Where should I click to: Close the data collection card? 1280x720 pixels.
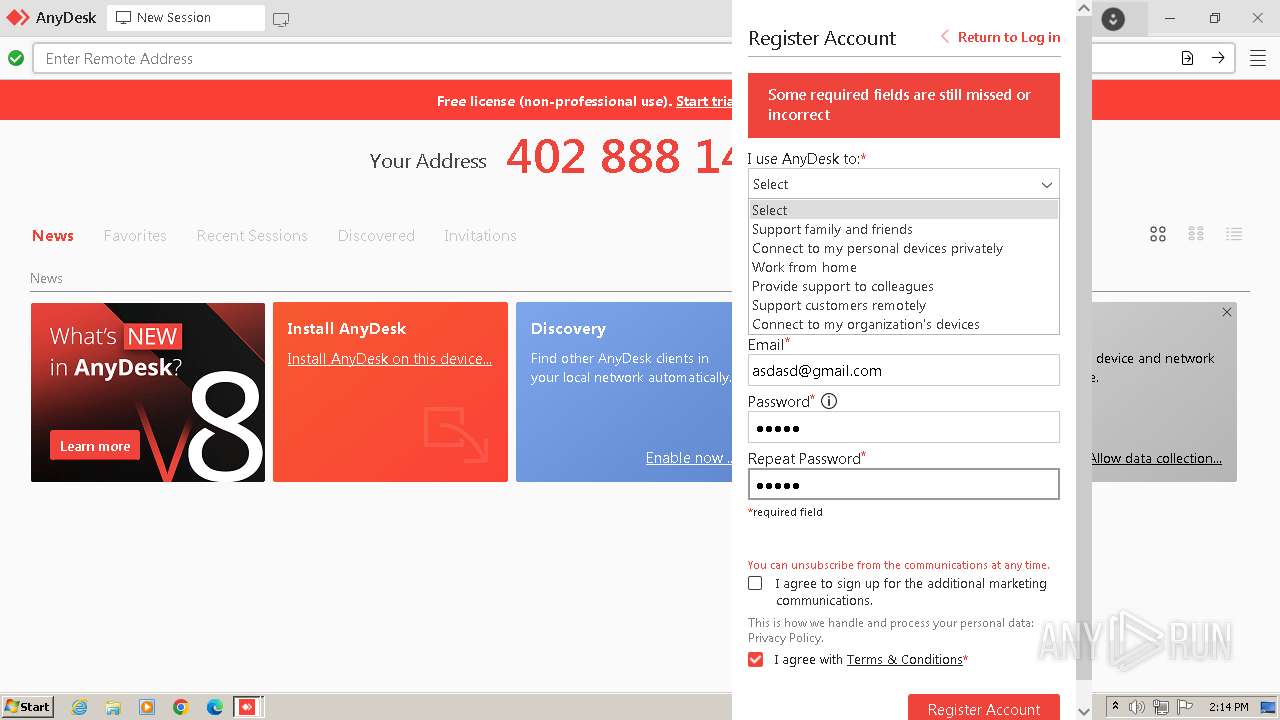click(1227, 312)
